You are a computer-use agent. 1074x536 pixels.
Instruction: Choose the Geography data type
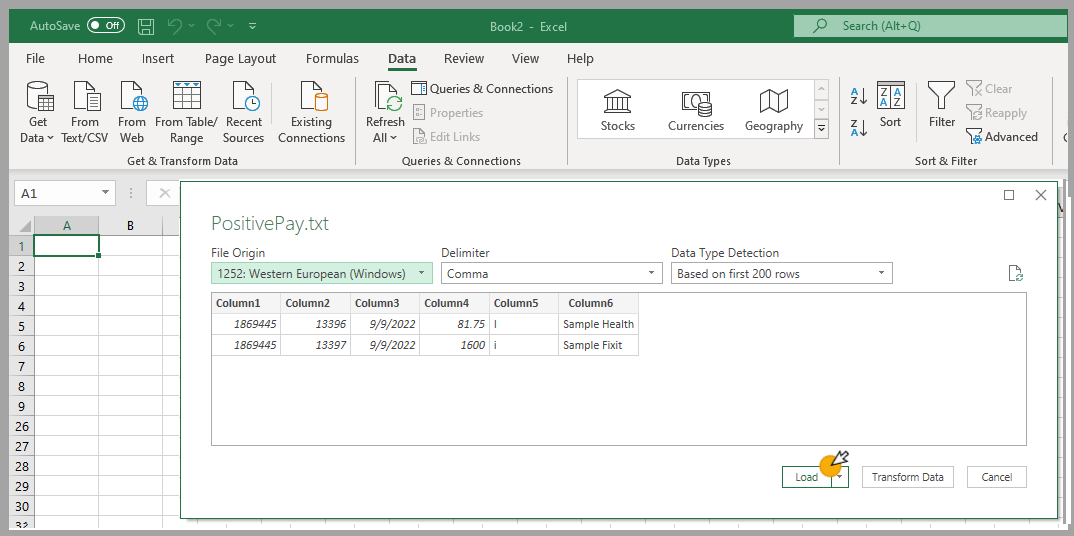[x=774, y=110]
